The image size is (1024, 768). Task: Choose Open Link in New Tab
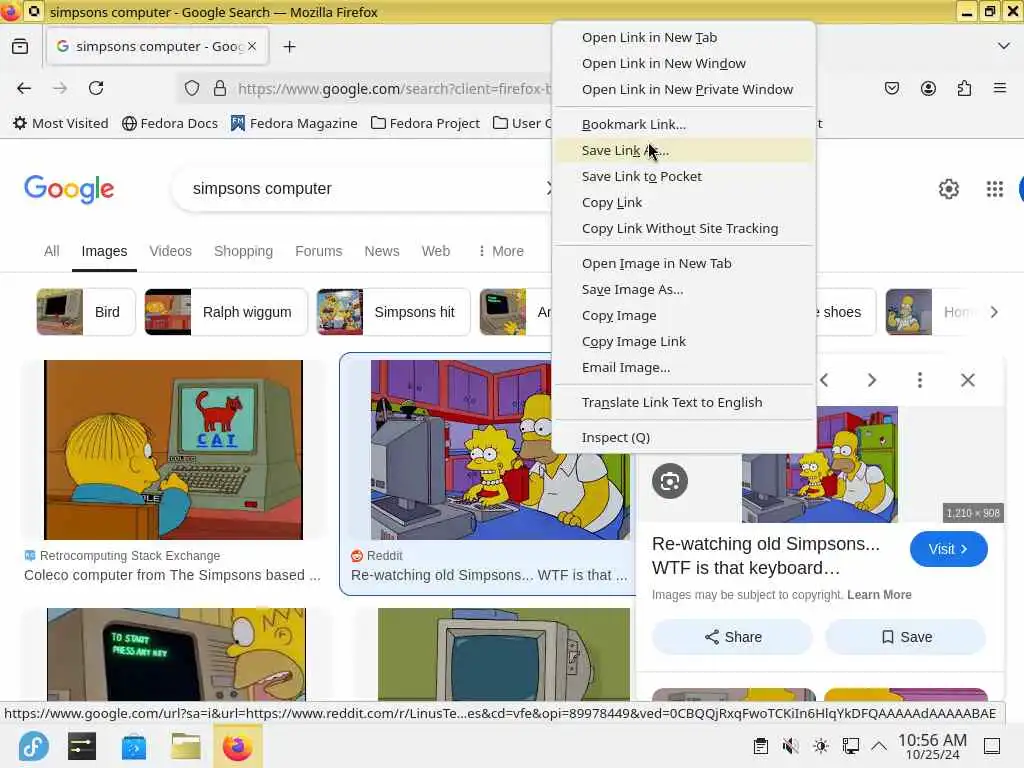[x=684, y=38]
